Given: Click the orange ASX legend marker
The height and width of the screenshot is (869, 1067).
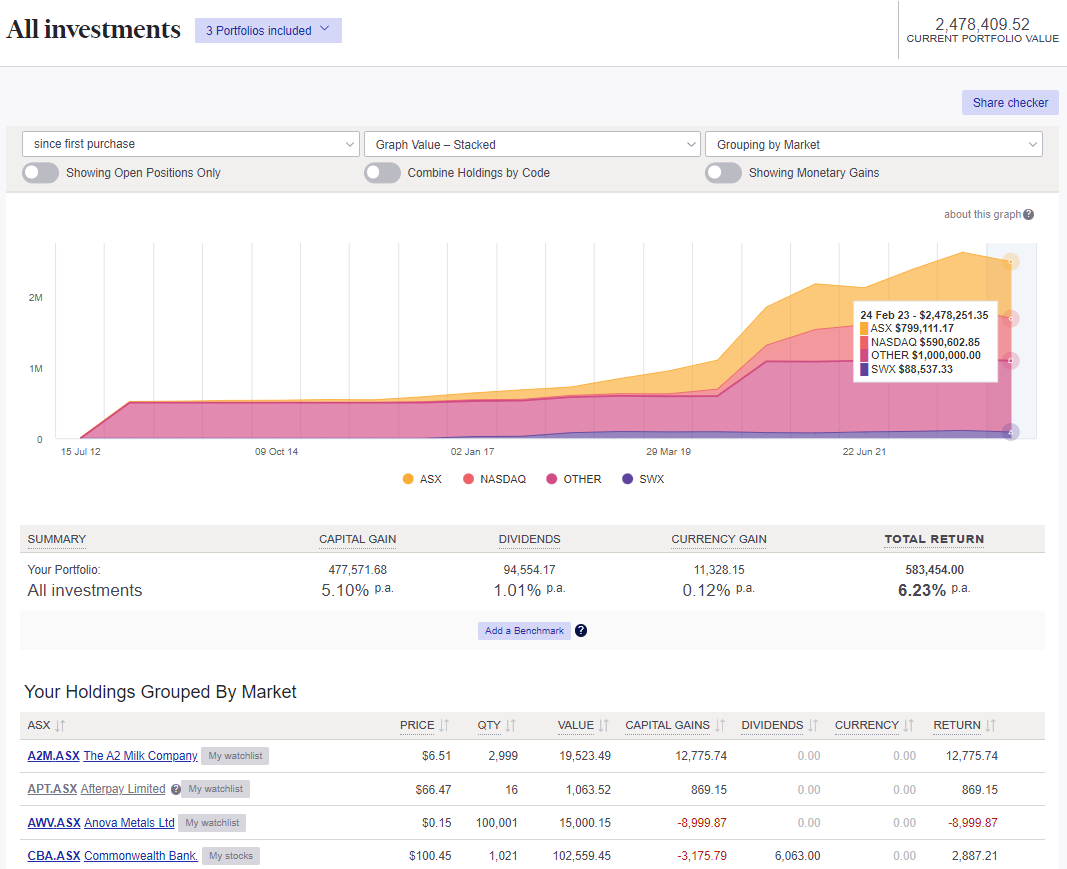Looking at the screenshot, I should (x=410, y=479).
